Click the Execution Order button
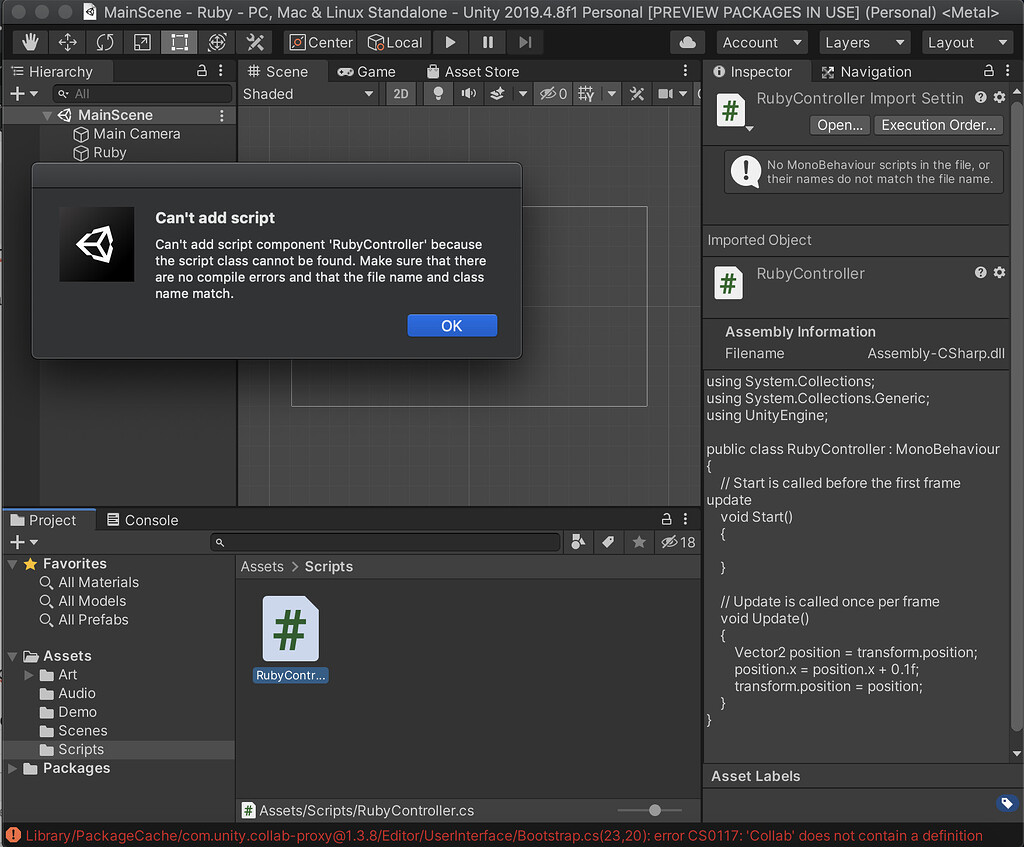The image size is (1024, 847). 938,125
